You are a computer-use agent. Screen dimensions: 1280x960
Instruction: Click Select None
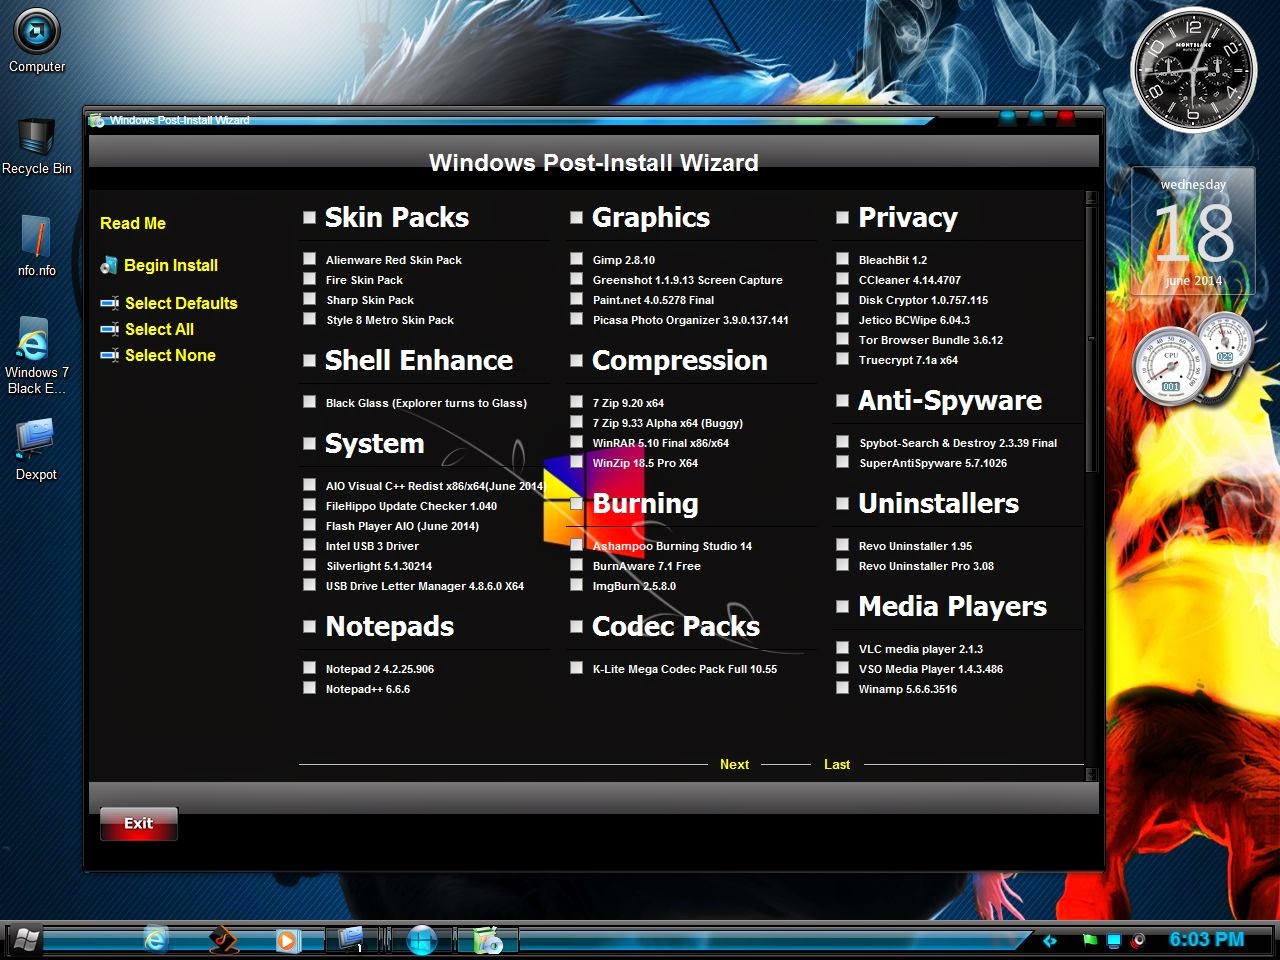pos(170,355)
